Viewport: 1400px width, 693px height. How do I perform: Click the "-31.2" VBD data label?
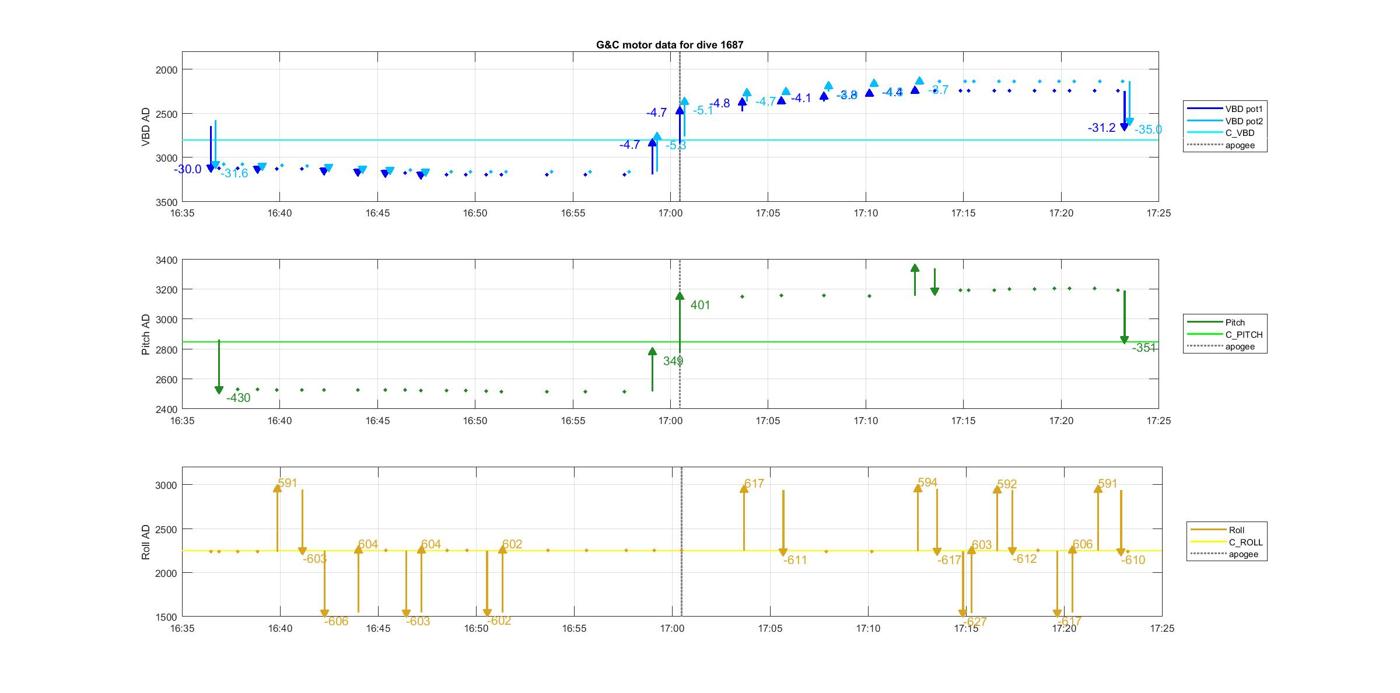[x=1102, y=128]
